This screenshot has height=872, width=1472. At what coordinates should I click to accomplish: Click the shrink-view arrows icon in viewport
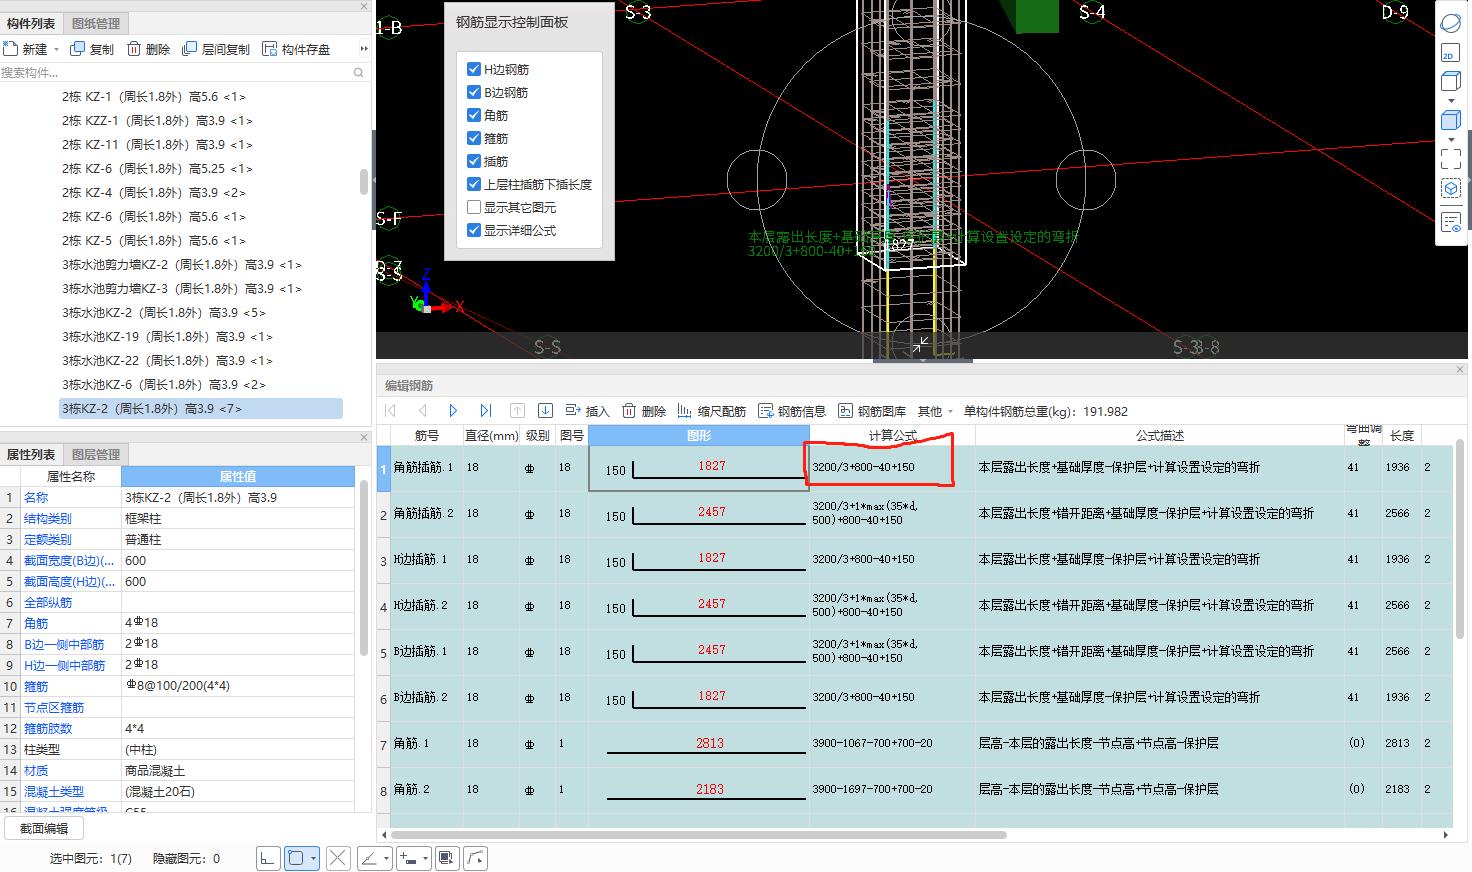(x=920, y=345)
